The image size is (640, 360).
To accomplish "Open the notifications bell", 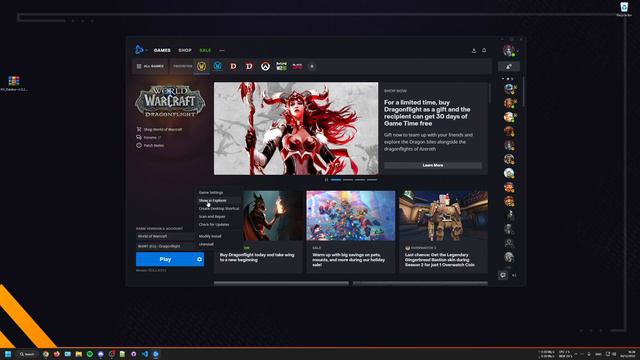I will point(484,50).
